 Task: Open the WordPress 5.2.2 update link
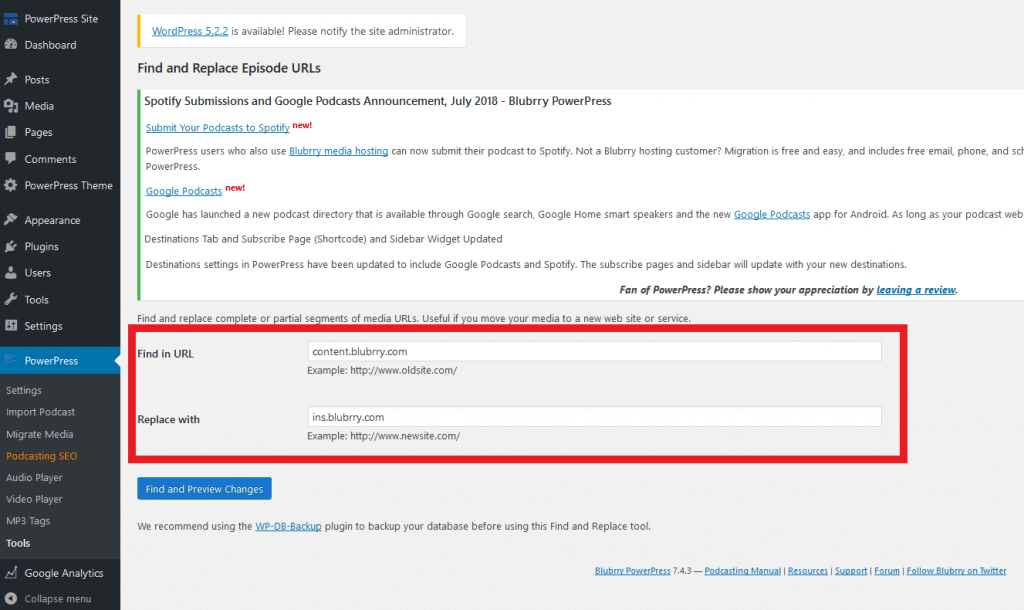click(x=190, y=31)
